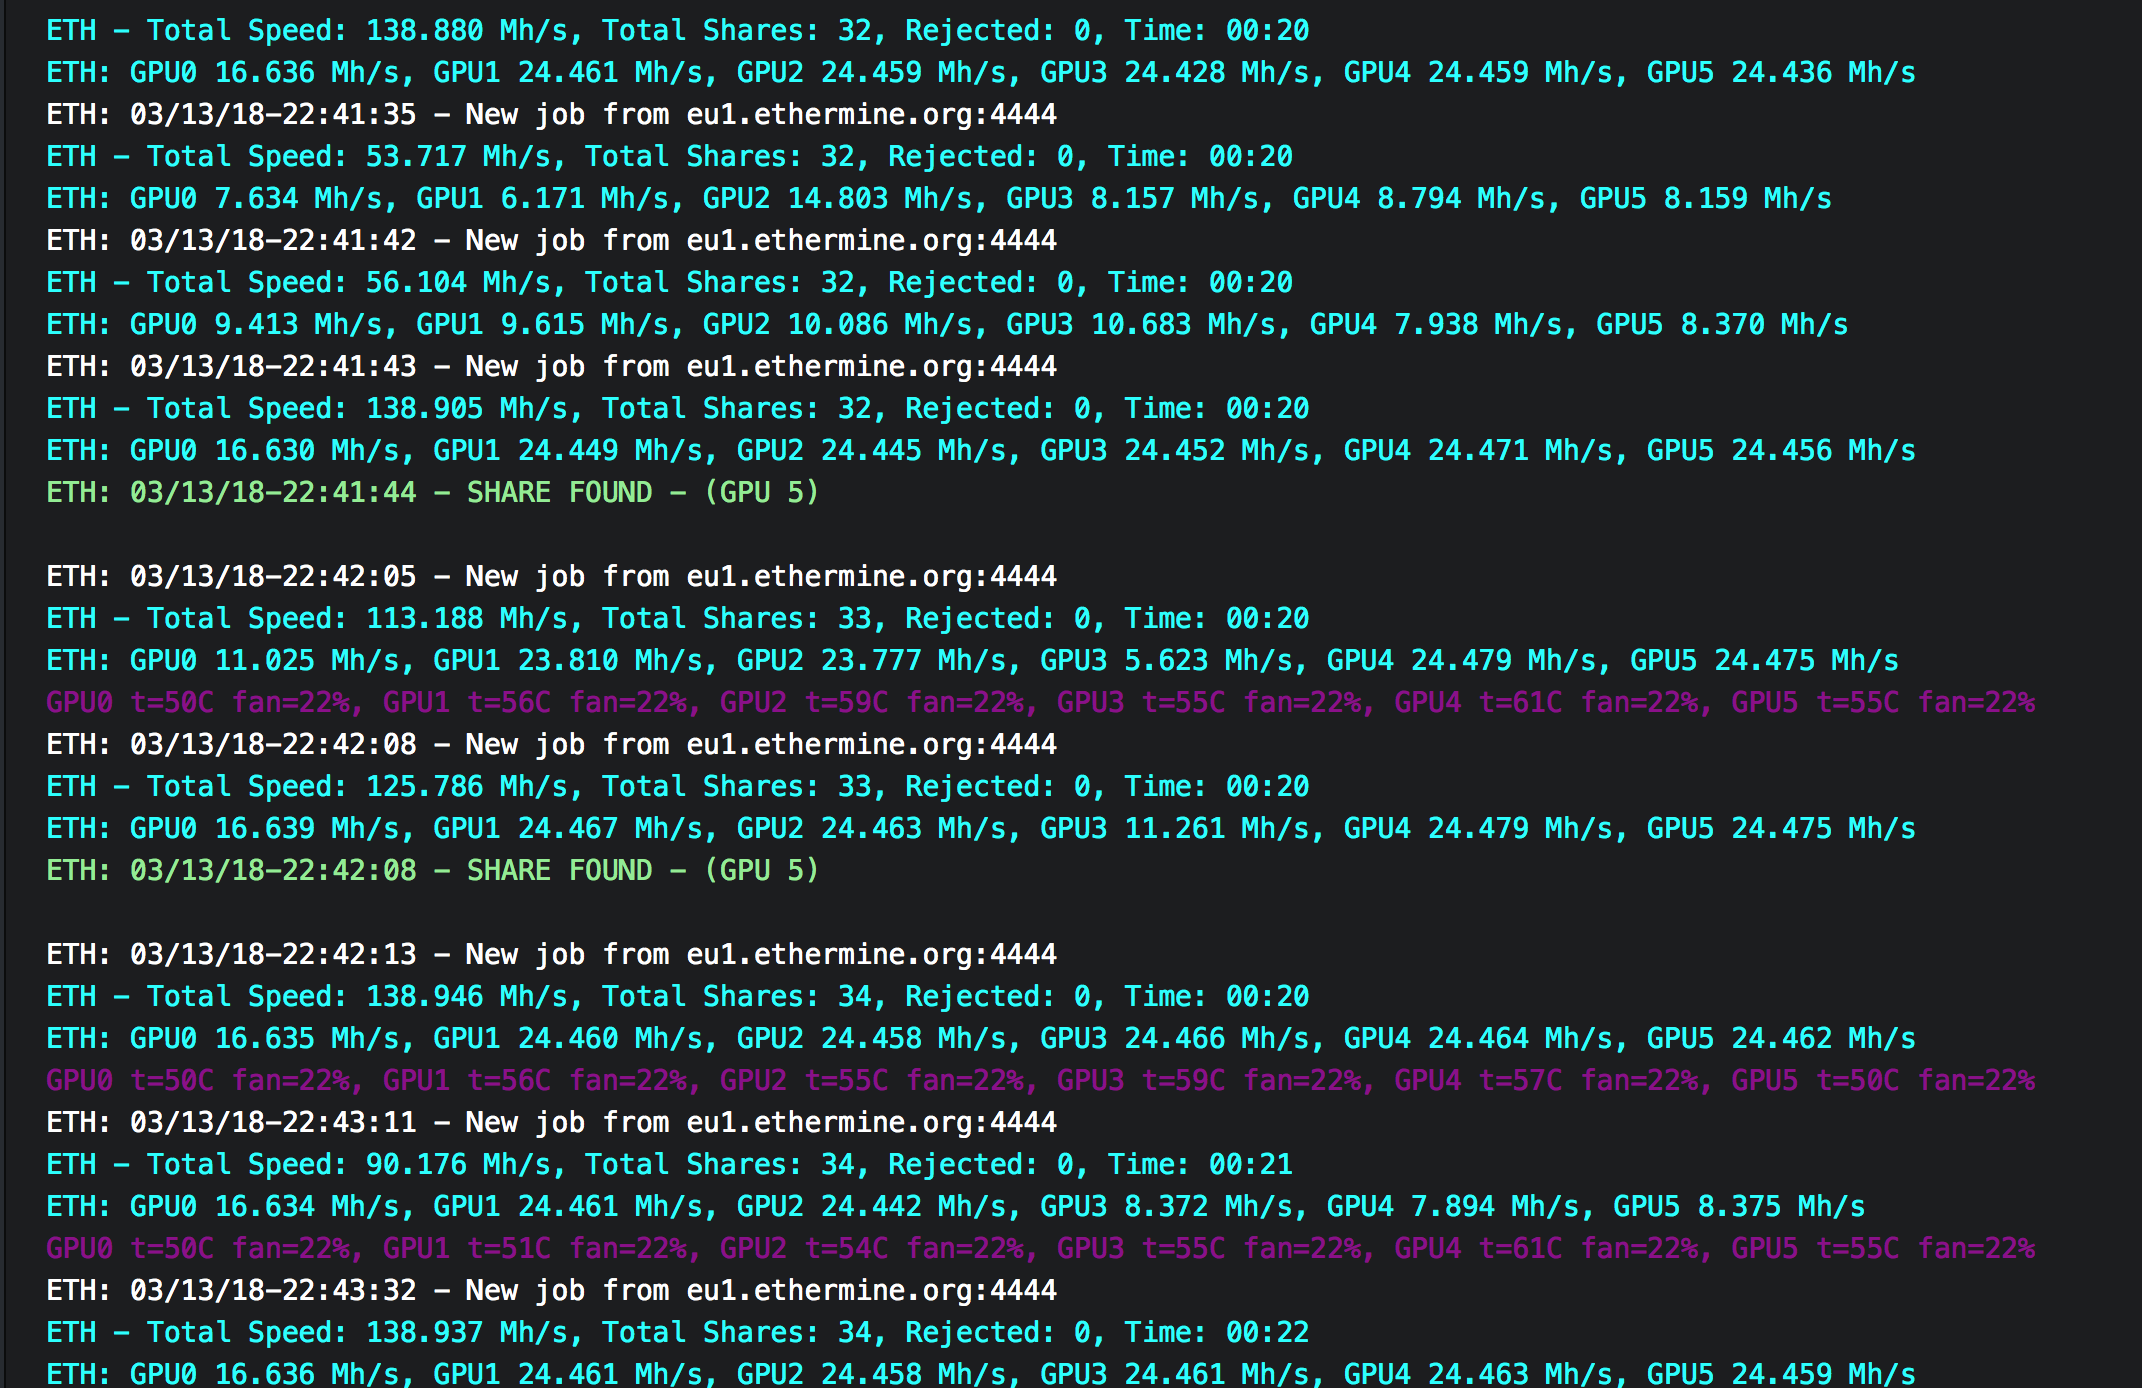Click the value GPU3 11.261 Mh/s
This screenshot has width=2142, height=1388.
click(1175, 829)
